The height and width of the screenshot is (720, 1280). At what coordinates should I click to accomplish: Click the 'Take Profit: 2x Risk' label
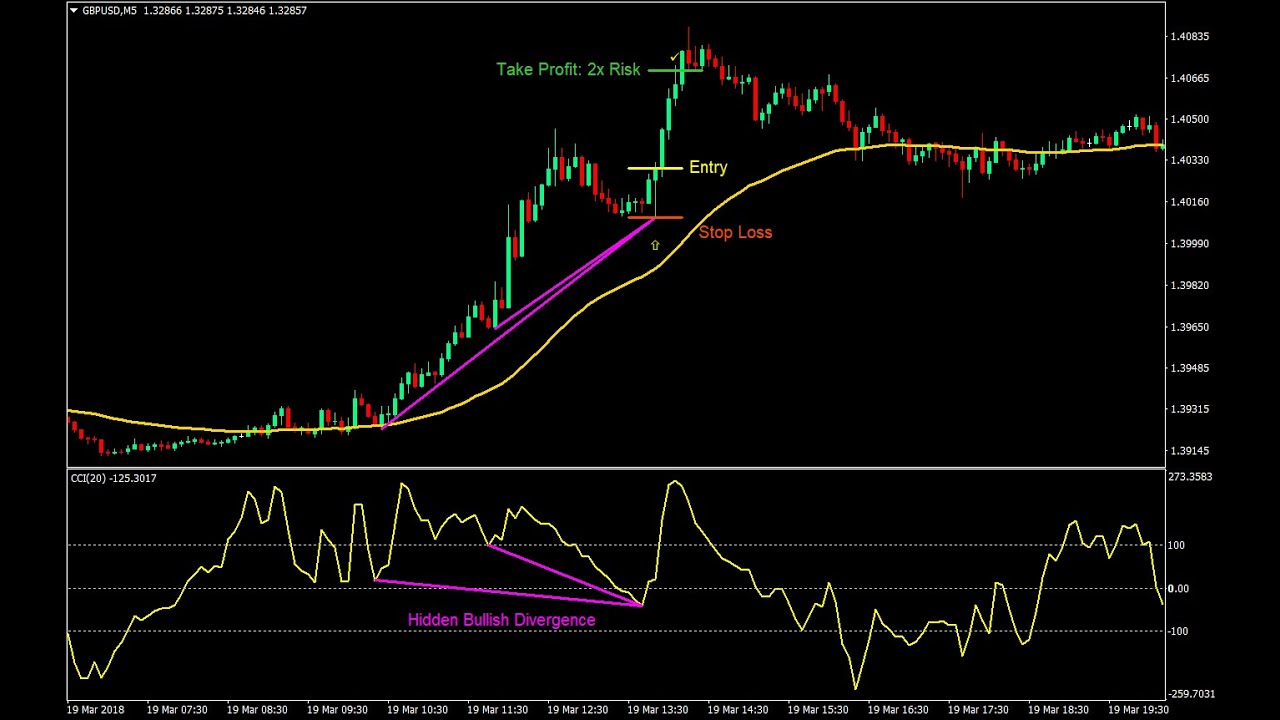coord(568,69)
